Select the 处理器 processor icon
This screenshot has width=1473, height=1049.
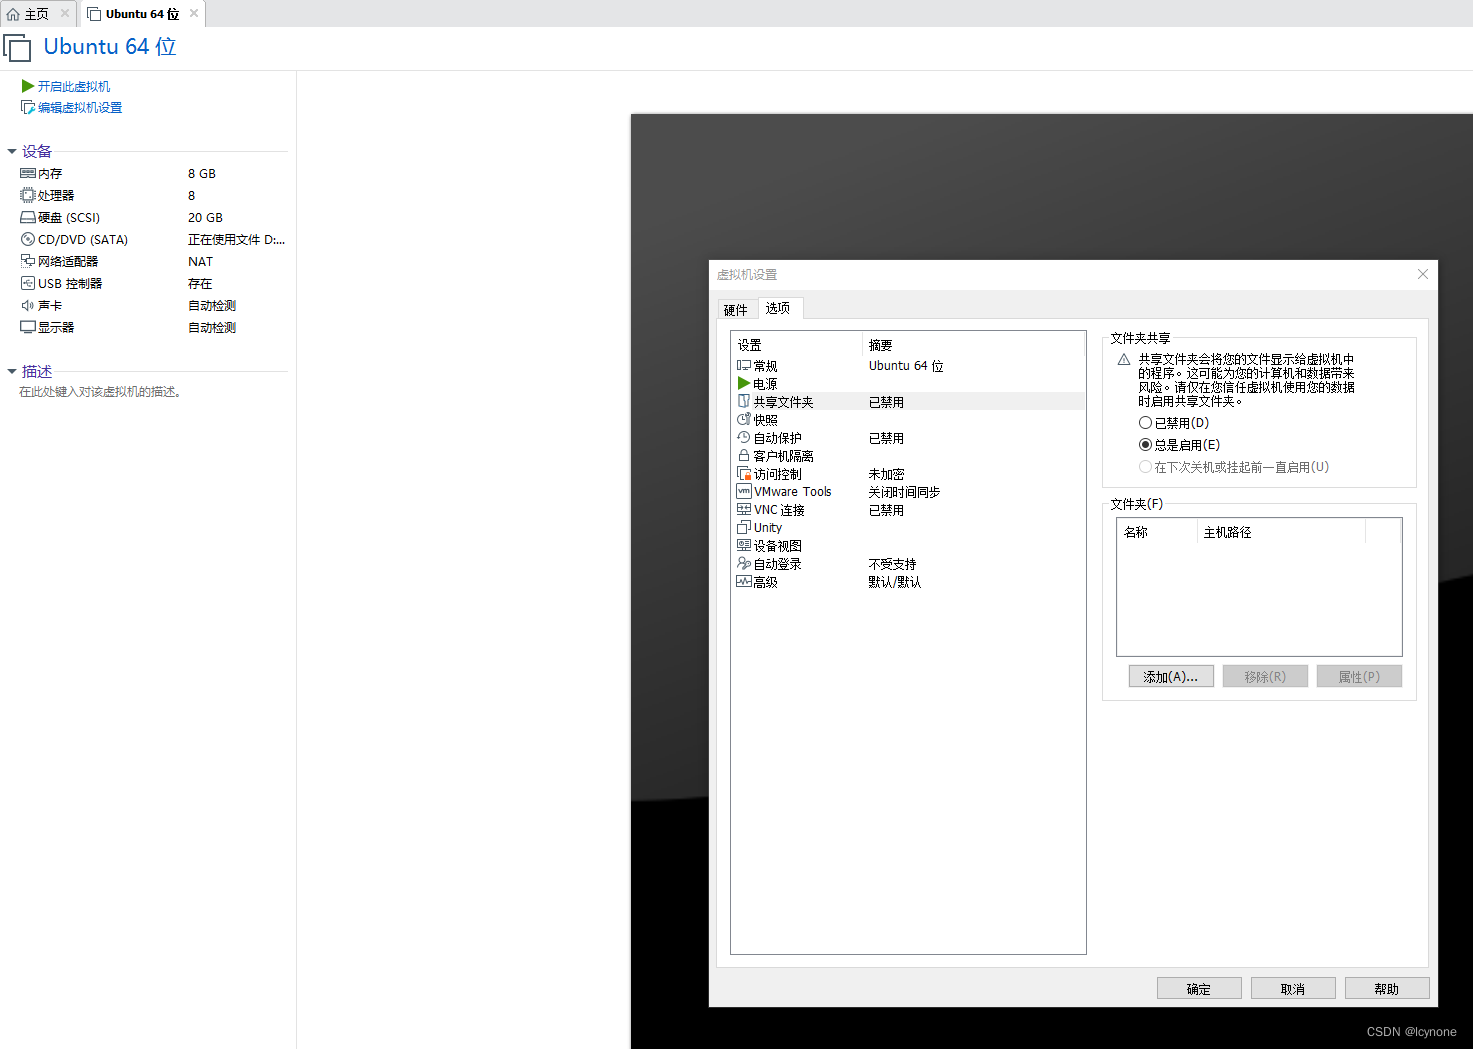pyautogui.click(x=28, y=195)
